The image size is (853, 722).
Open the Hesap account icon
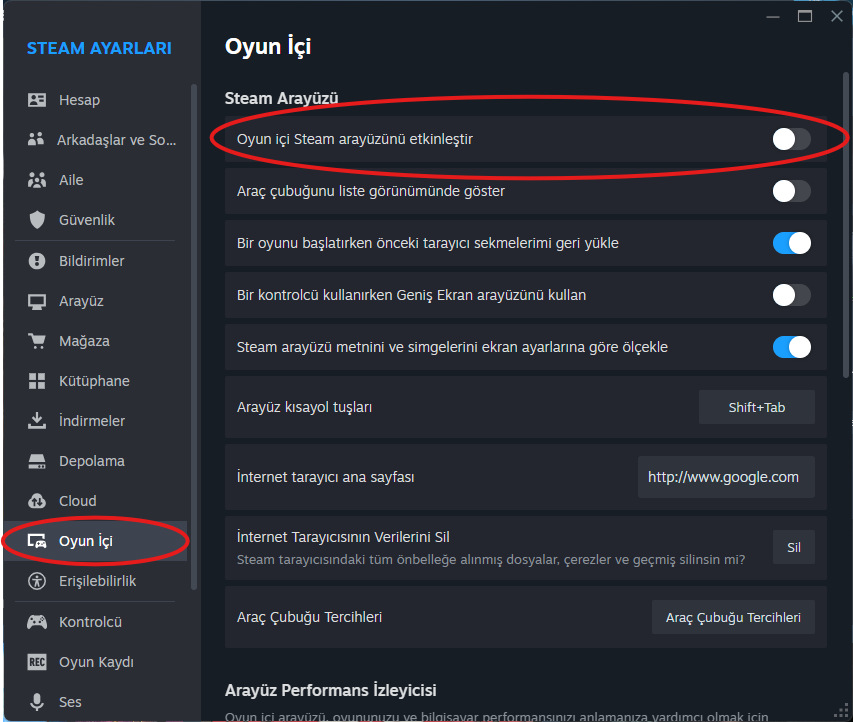point(36,100)
